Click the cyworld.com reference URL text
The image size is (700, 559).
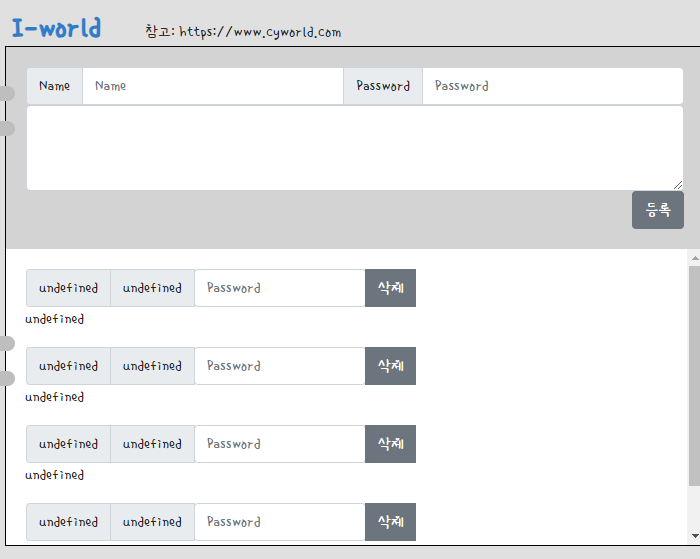pyautogui.click(x=260, y=32)
